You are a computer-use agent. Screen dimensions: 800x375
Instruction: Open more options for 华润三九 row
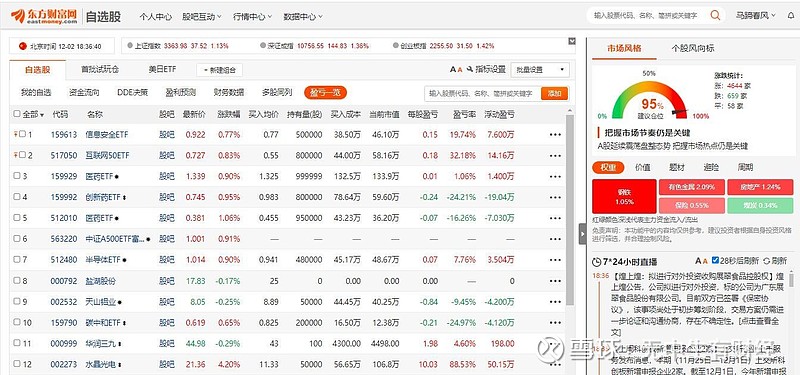tap(555, 344)
